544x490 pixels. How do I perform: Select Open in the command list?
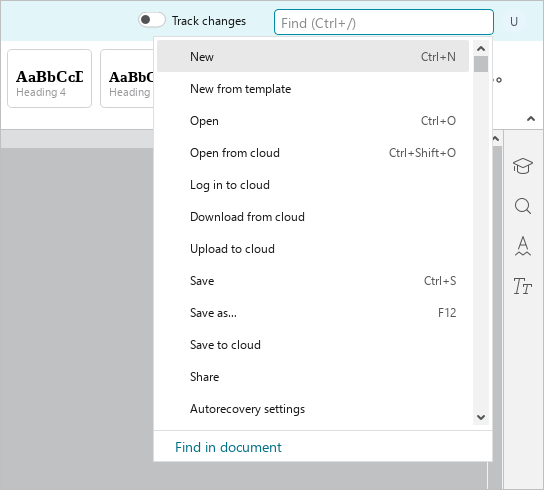click(313, 121)
